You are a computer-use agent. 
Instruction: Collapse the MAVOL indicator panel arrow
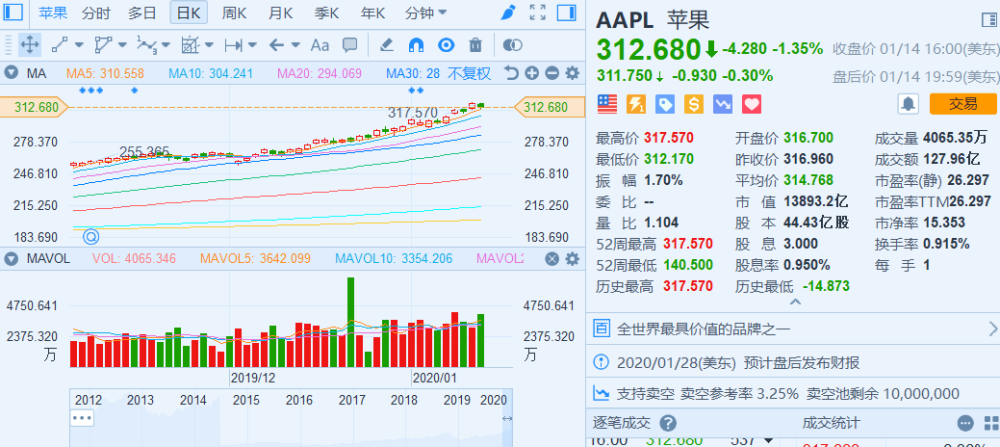click(11, 258)
